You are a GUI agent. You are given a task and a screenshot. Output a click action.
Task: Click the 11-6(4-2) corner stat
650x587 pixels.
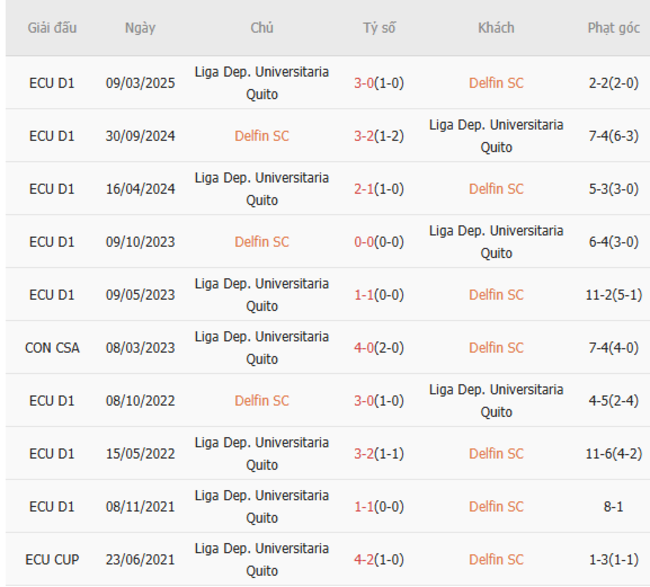pyautogui.click(x=613, y=454)
